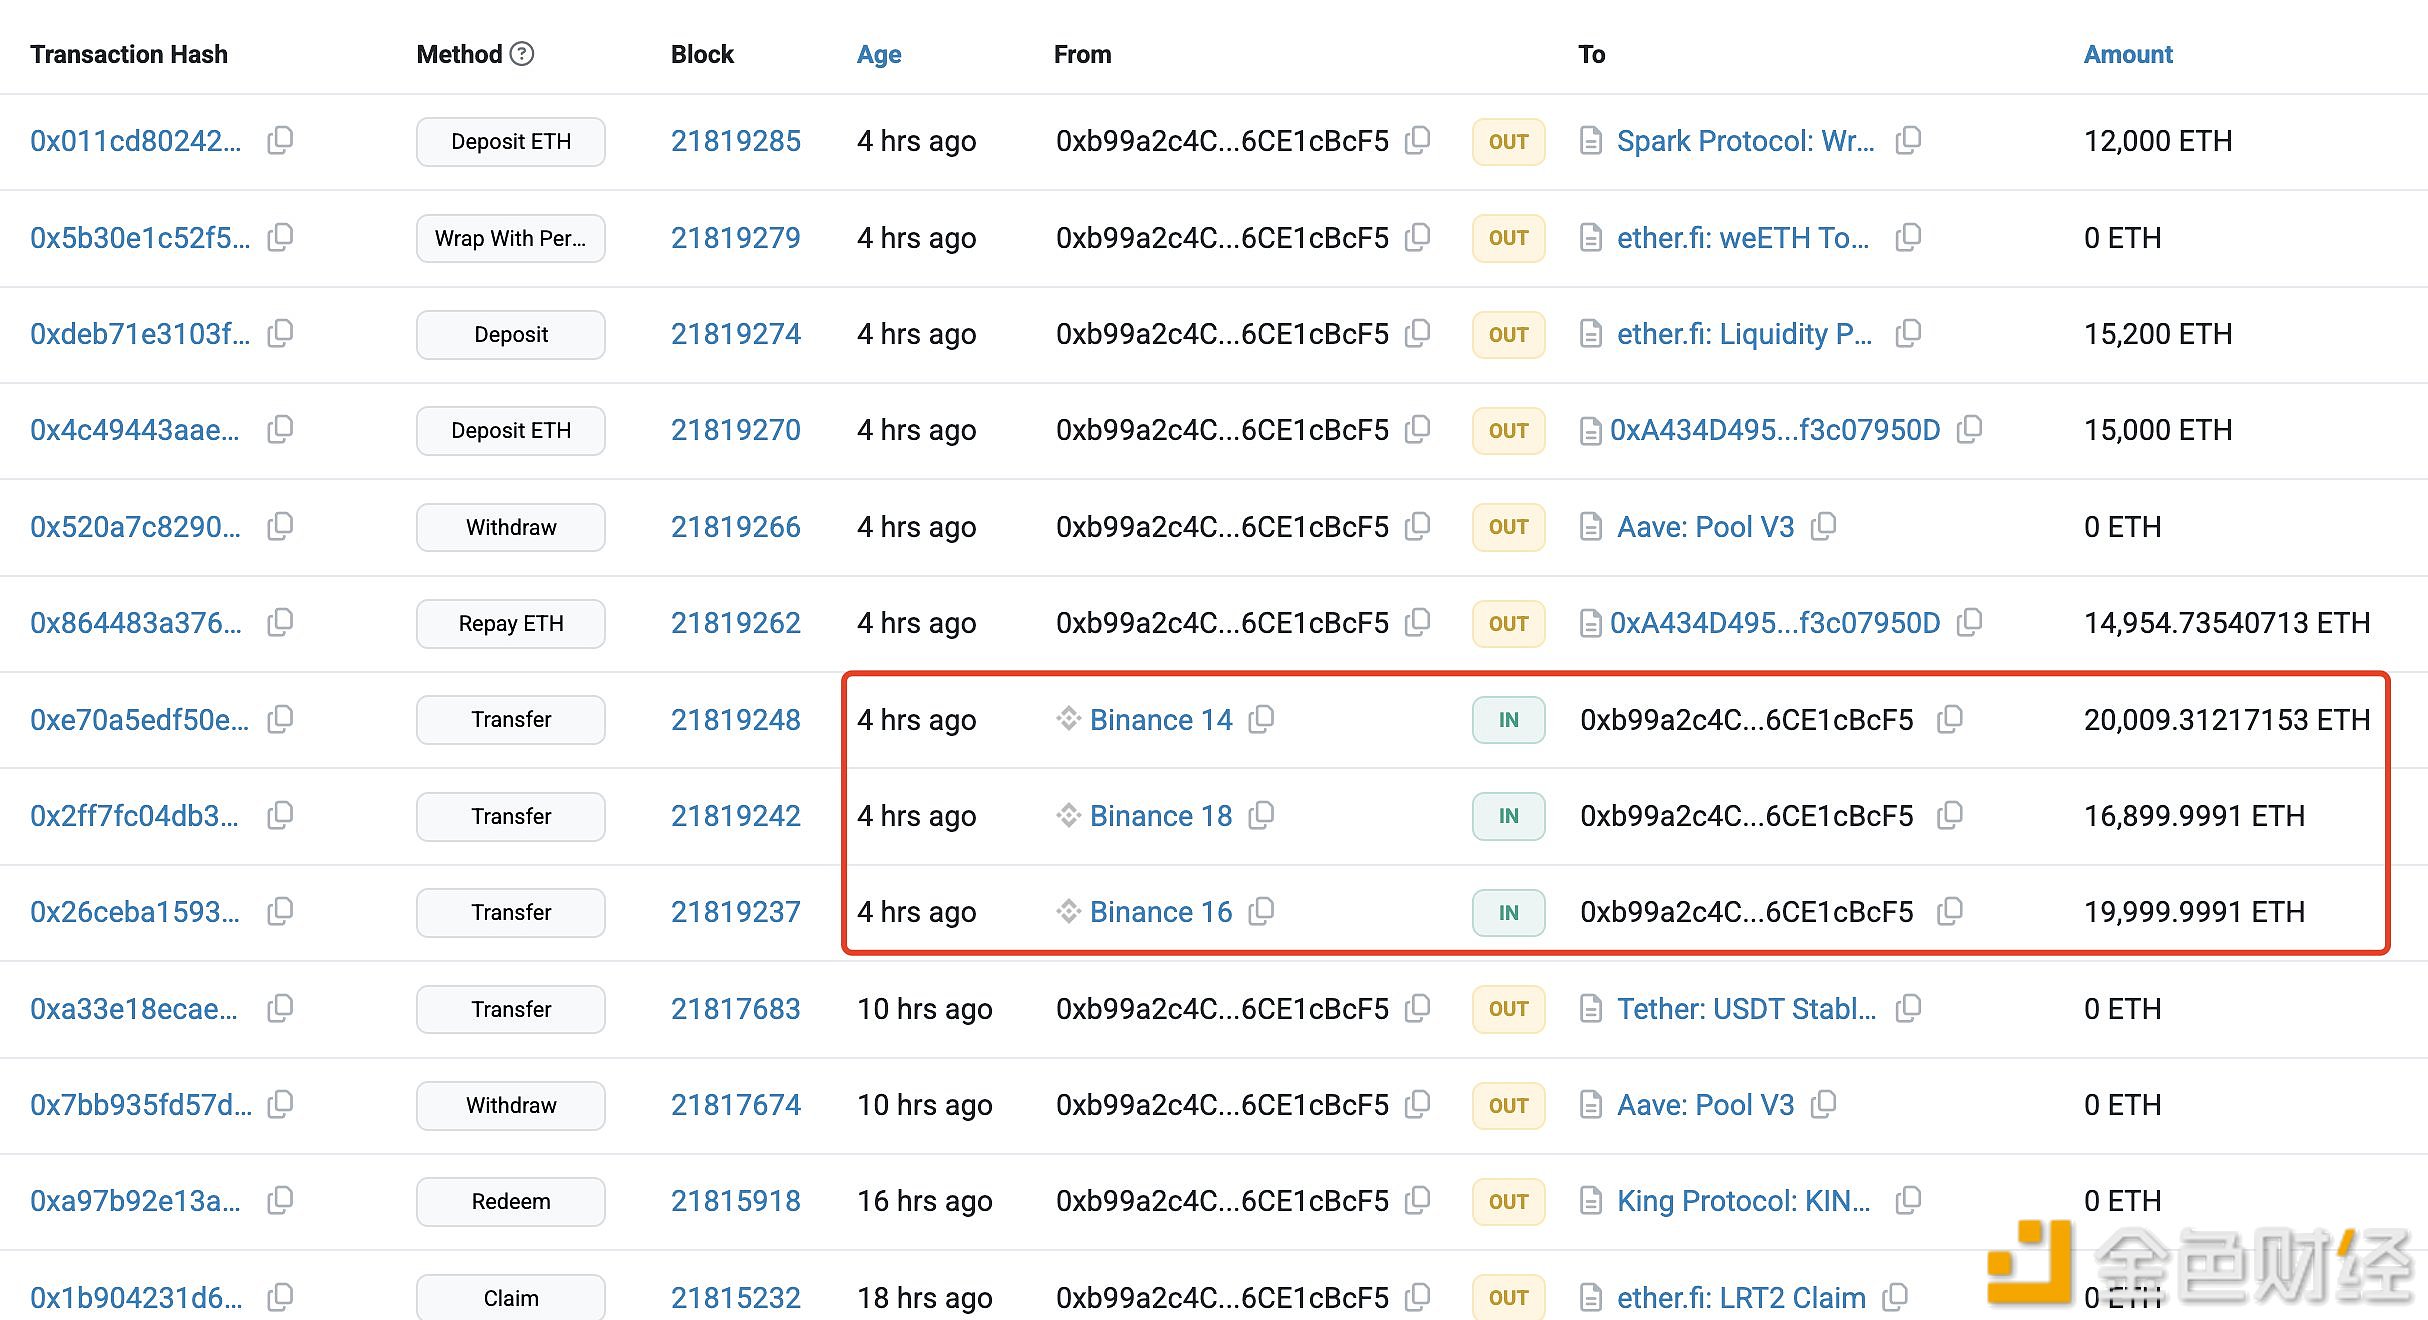The image size is (2428, 1320).
Task: Copy transaction hash 0xa97b92e13a
Action: click(280, 1201)
